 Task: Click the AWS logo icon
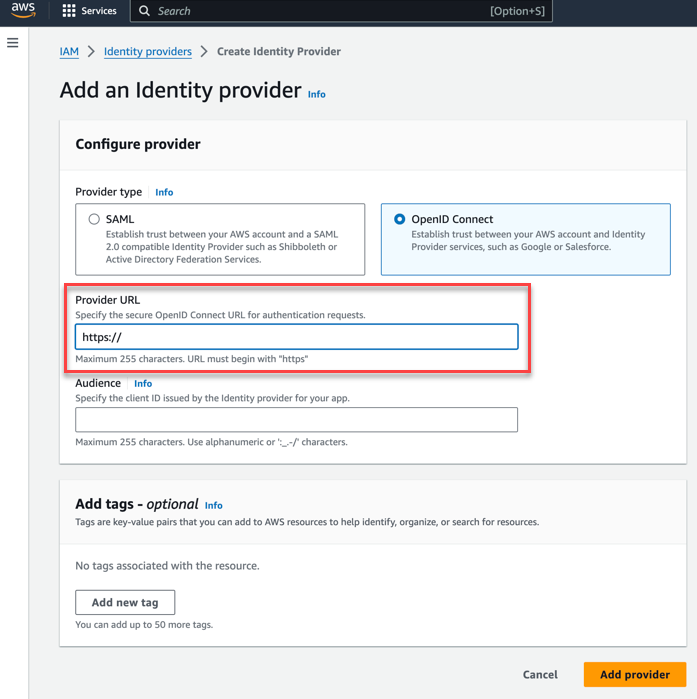click(23, 10)
